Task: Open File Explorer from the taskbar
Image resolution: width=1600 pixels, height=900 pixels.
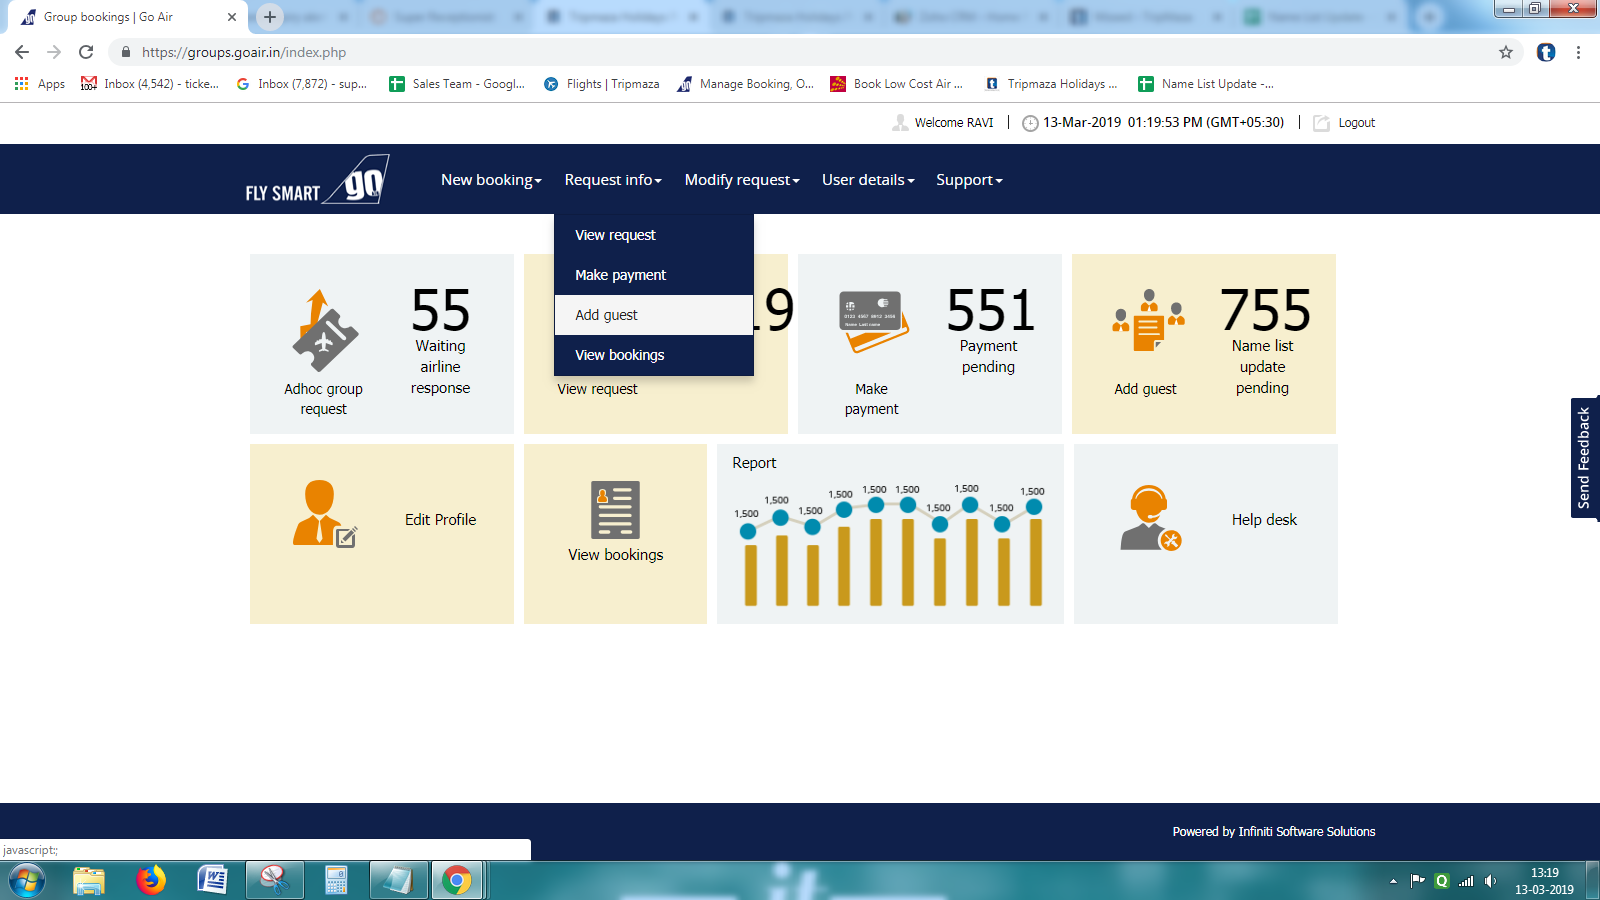Action: click(89, 881)
